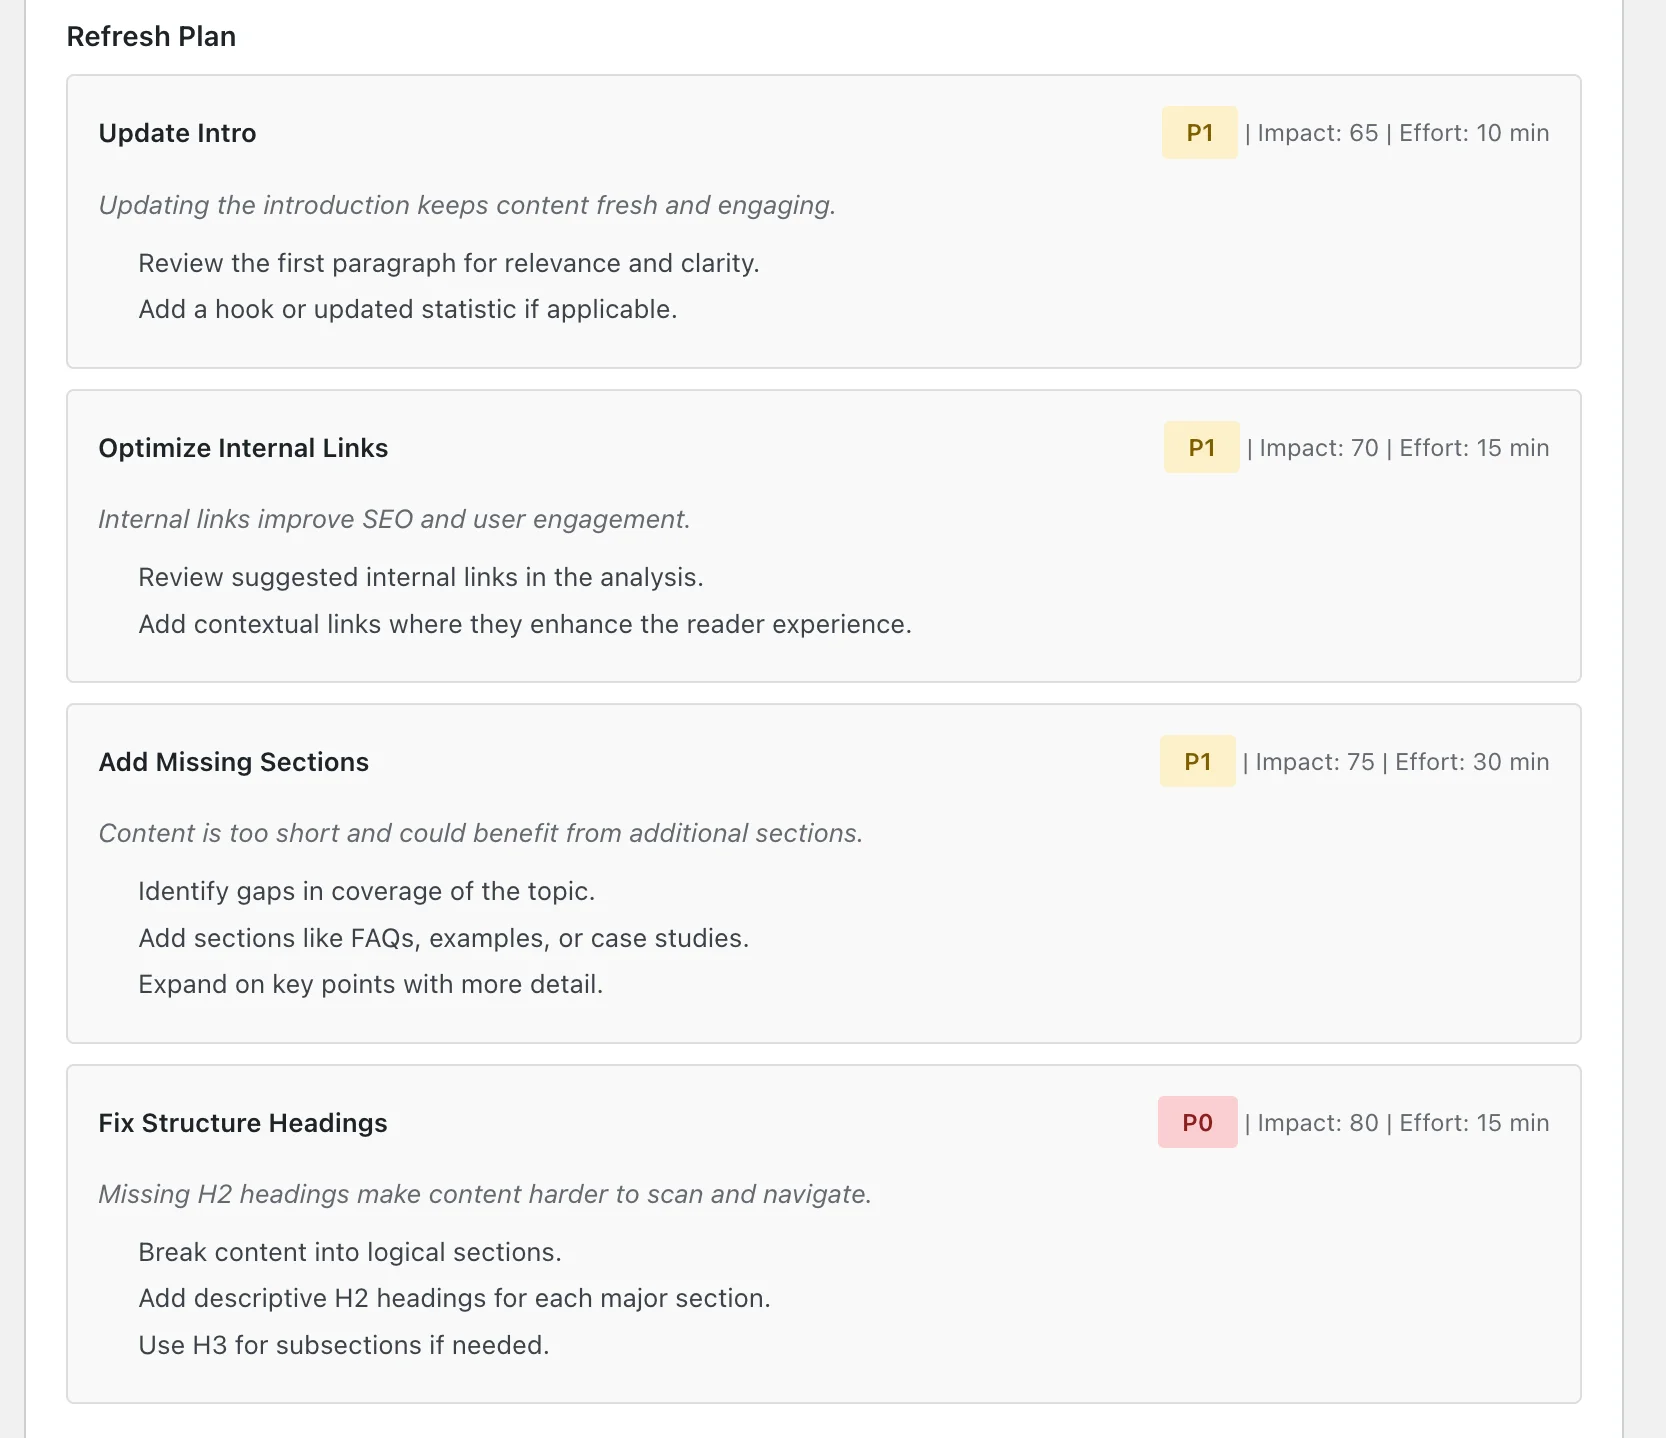Viewport: 1666px width, 1438px height.
Task: Click the Fix Structure Headings title
Action: pos(242,1123)
